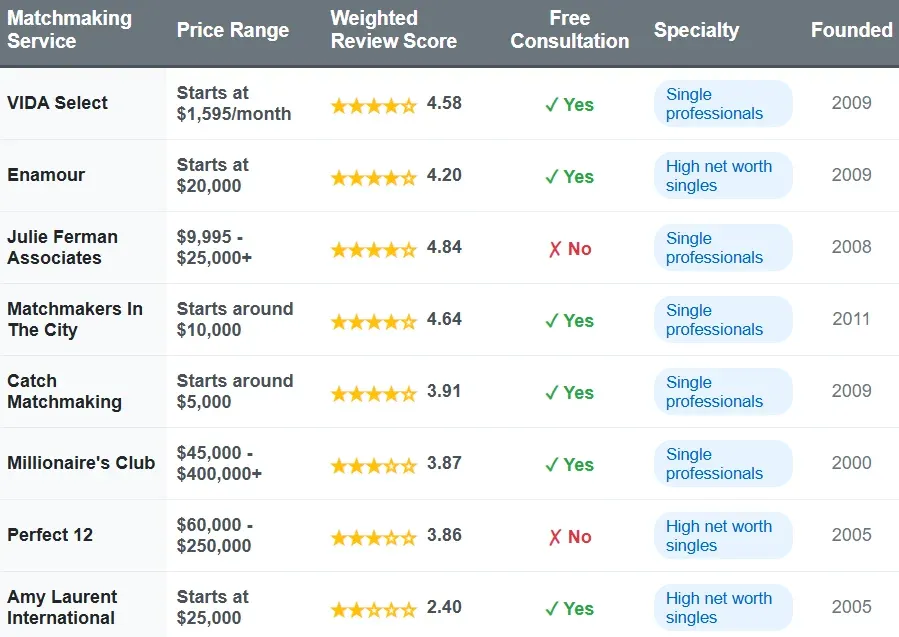
Task: Open the VIDA Select service name
Action: 57,103
